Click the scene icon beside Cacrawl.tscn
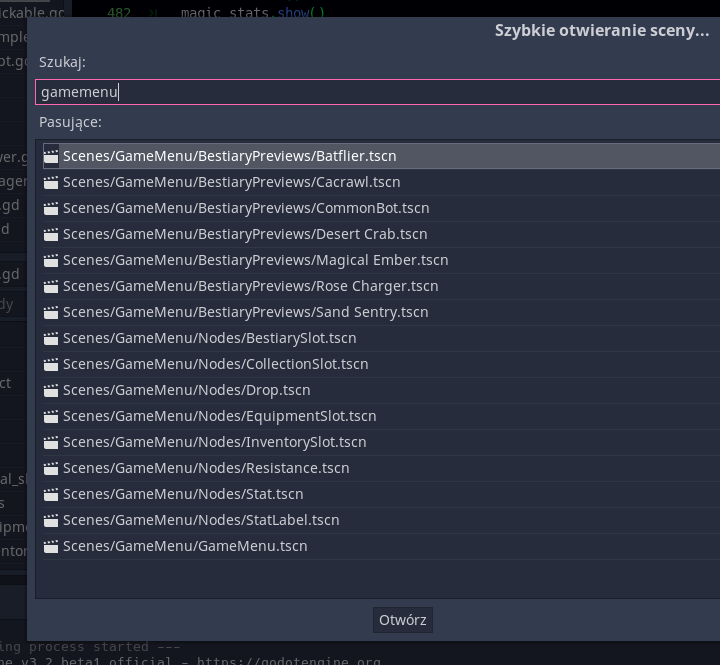Screen dimensions: 720x665 (51, 183)
